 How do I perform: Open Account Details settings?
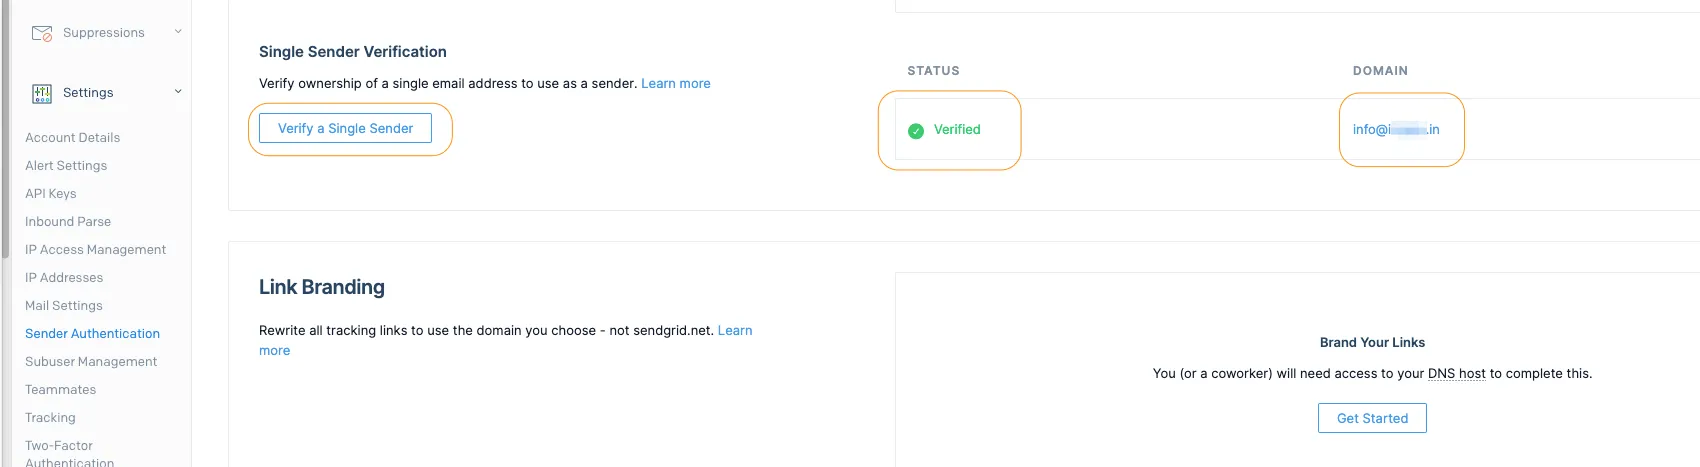click(x=72, y=138)
